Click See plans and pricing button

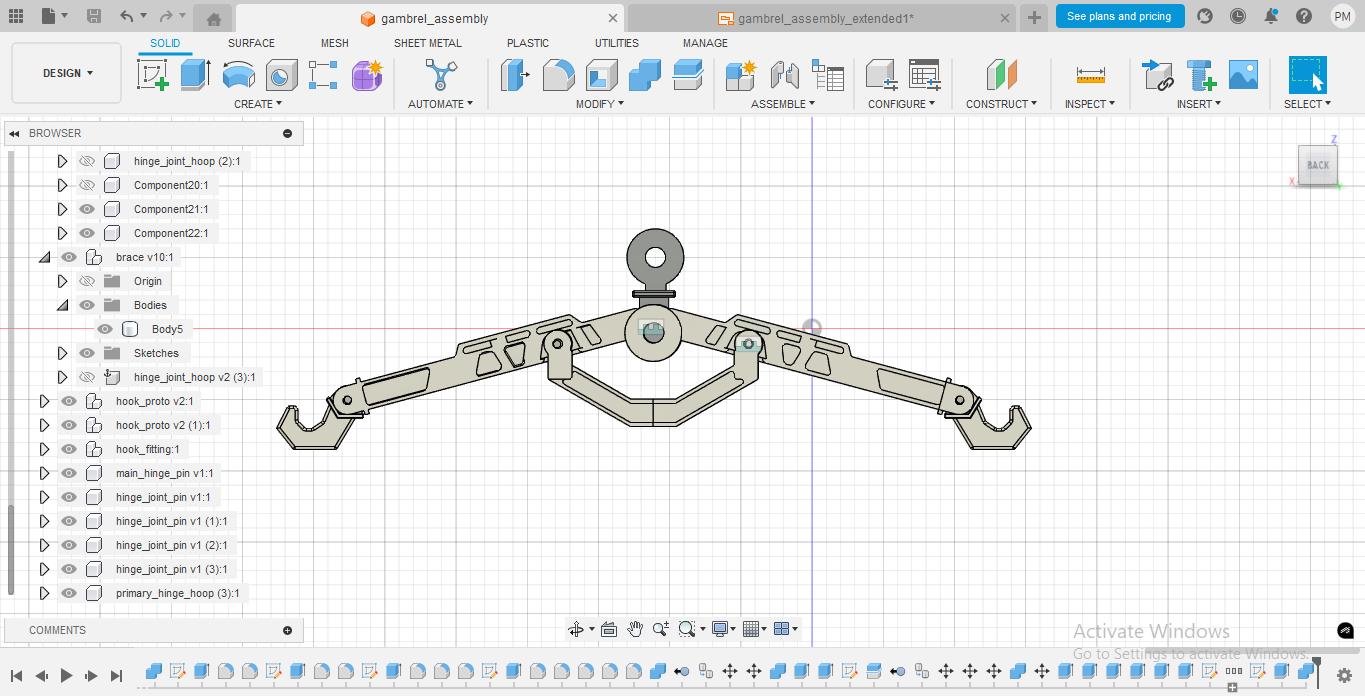tap(1118, 16)
